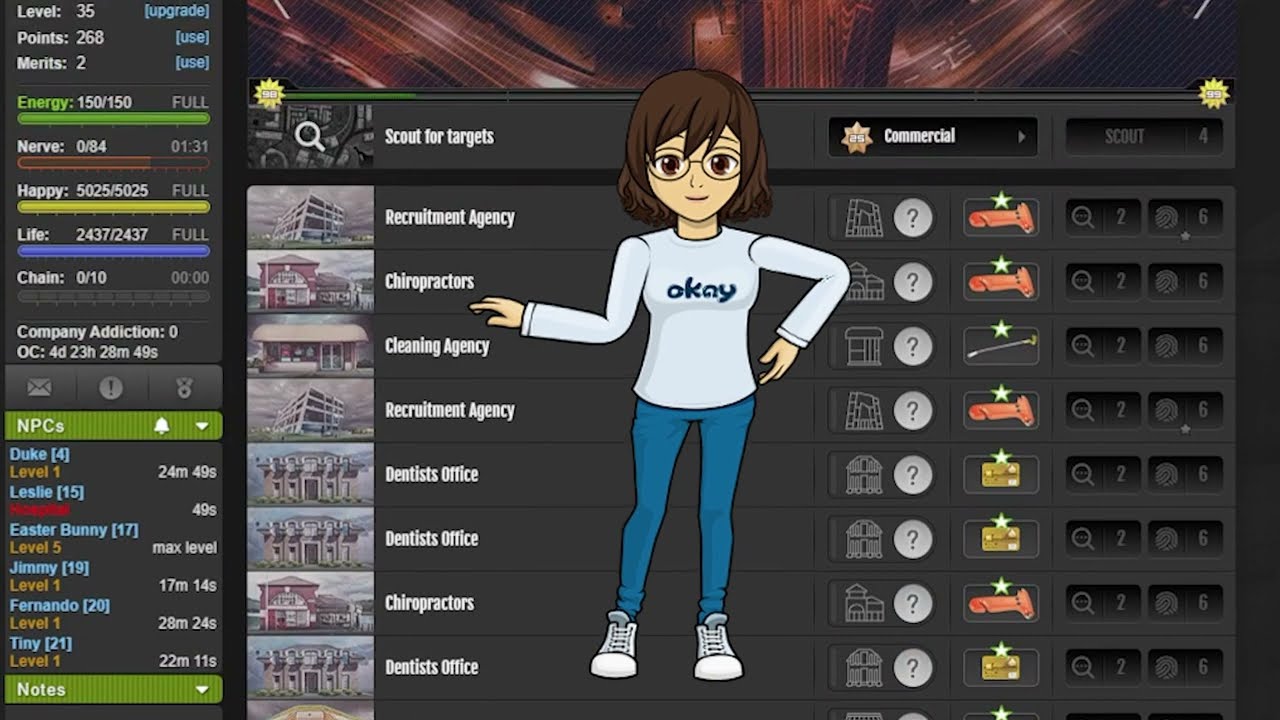
Task: Open the mailbox envelope icon in sidebar
Action: coord(39,388)
